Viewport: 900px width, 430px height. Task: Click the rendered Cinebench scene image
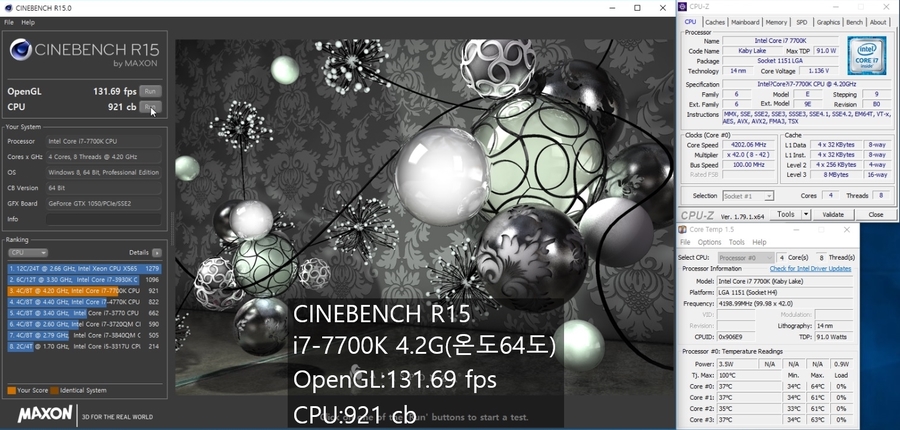(425, 217)
